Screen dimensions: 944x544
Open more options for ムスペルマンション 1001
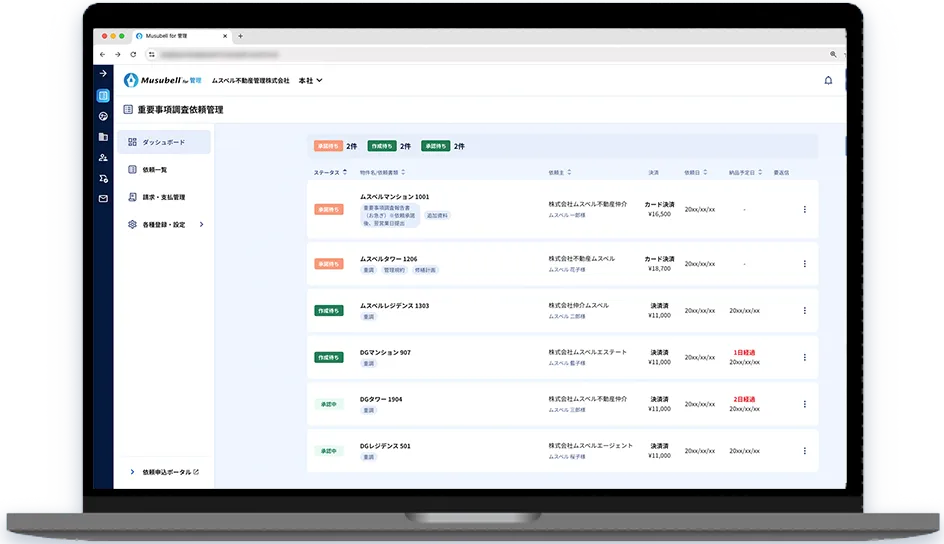(804, 209)
